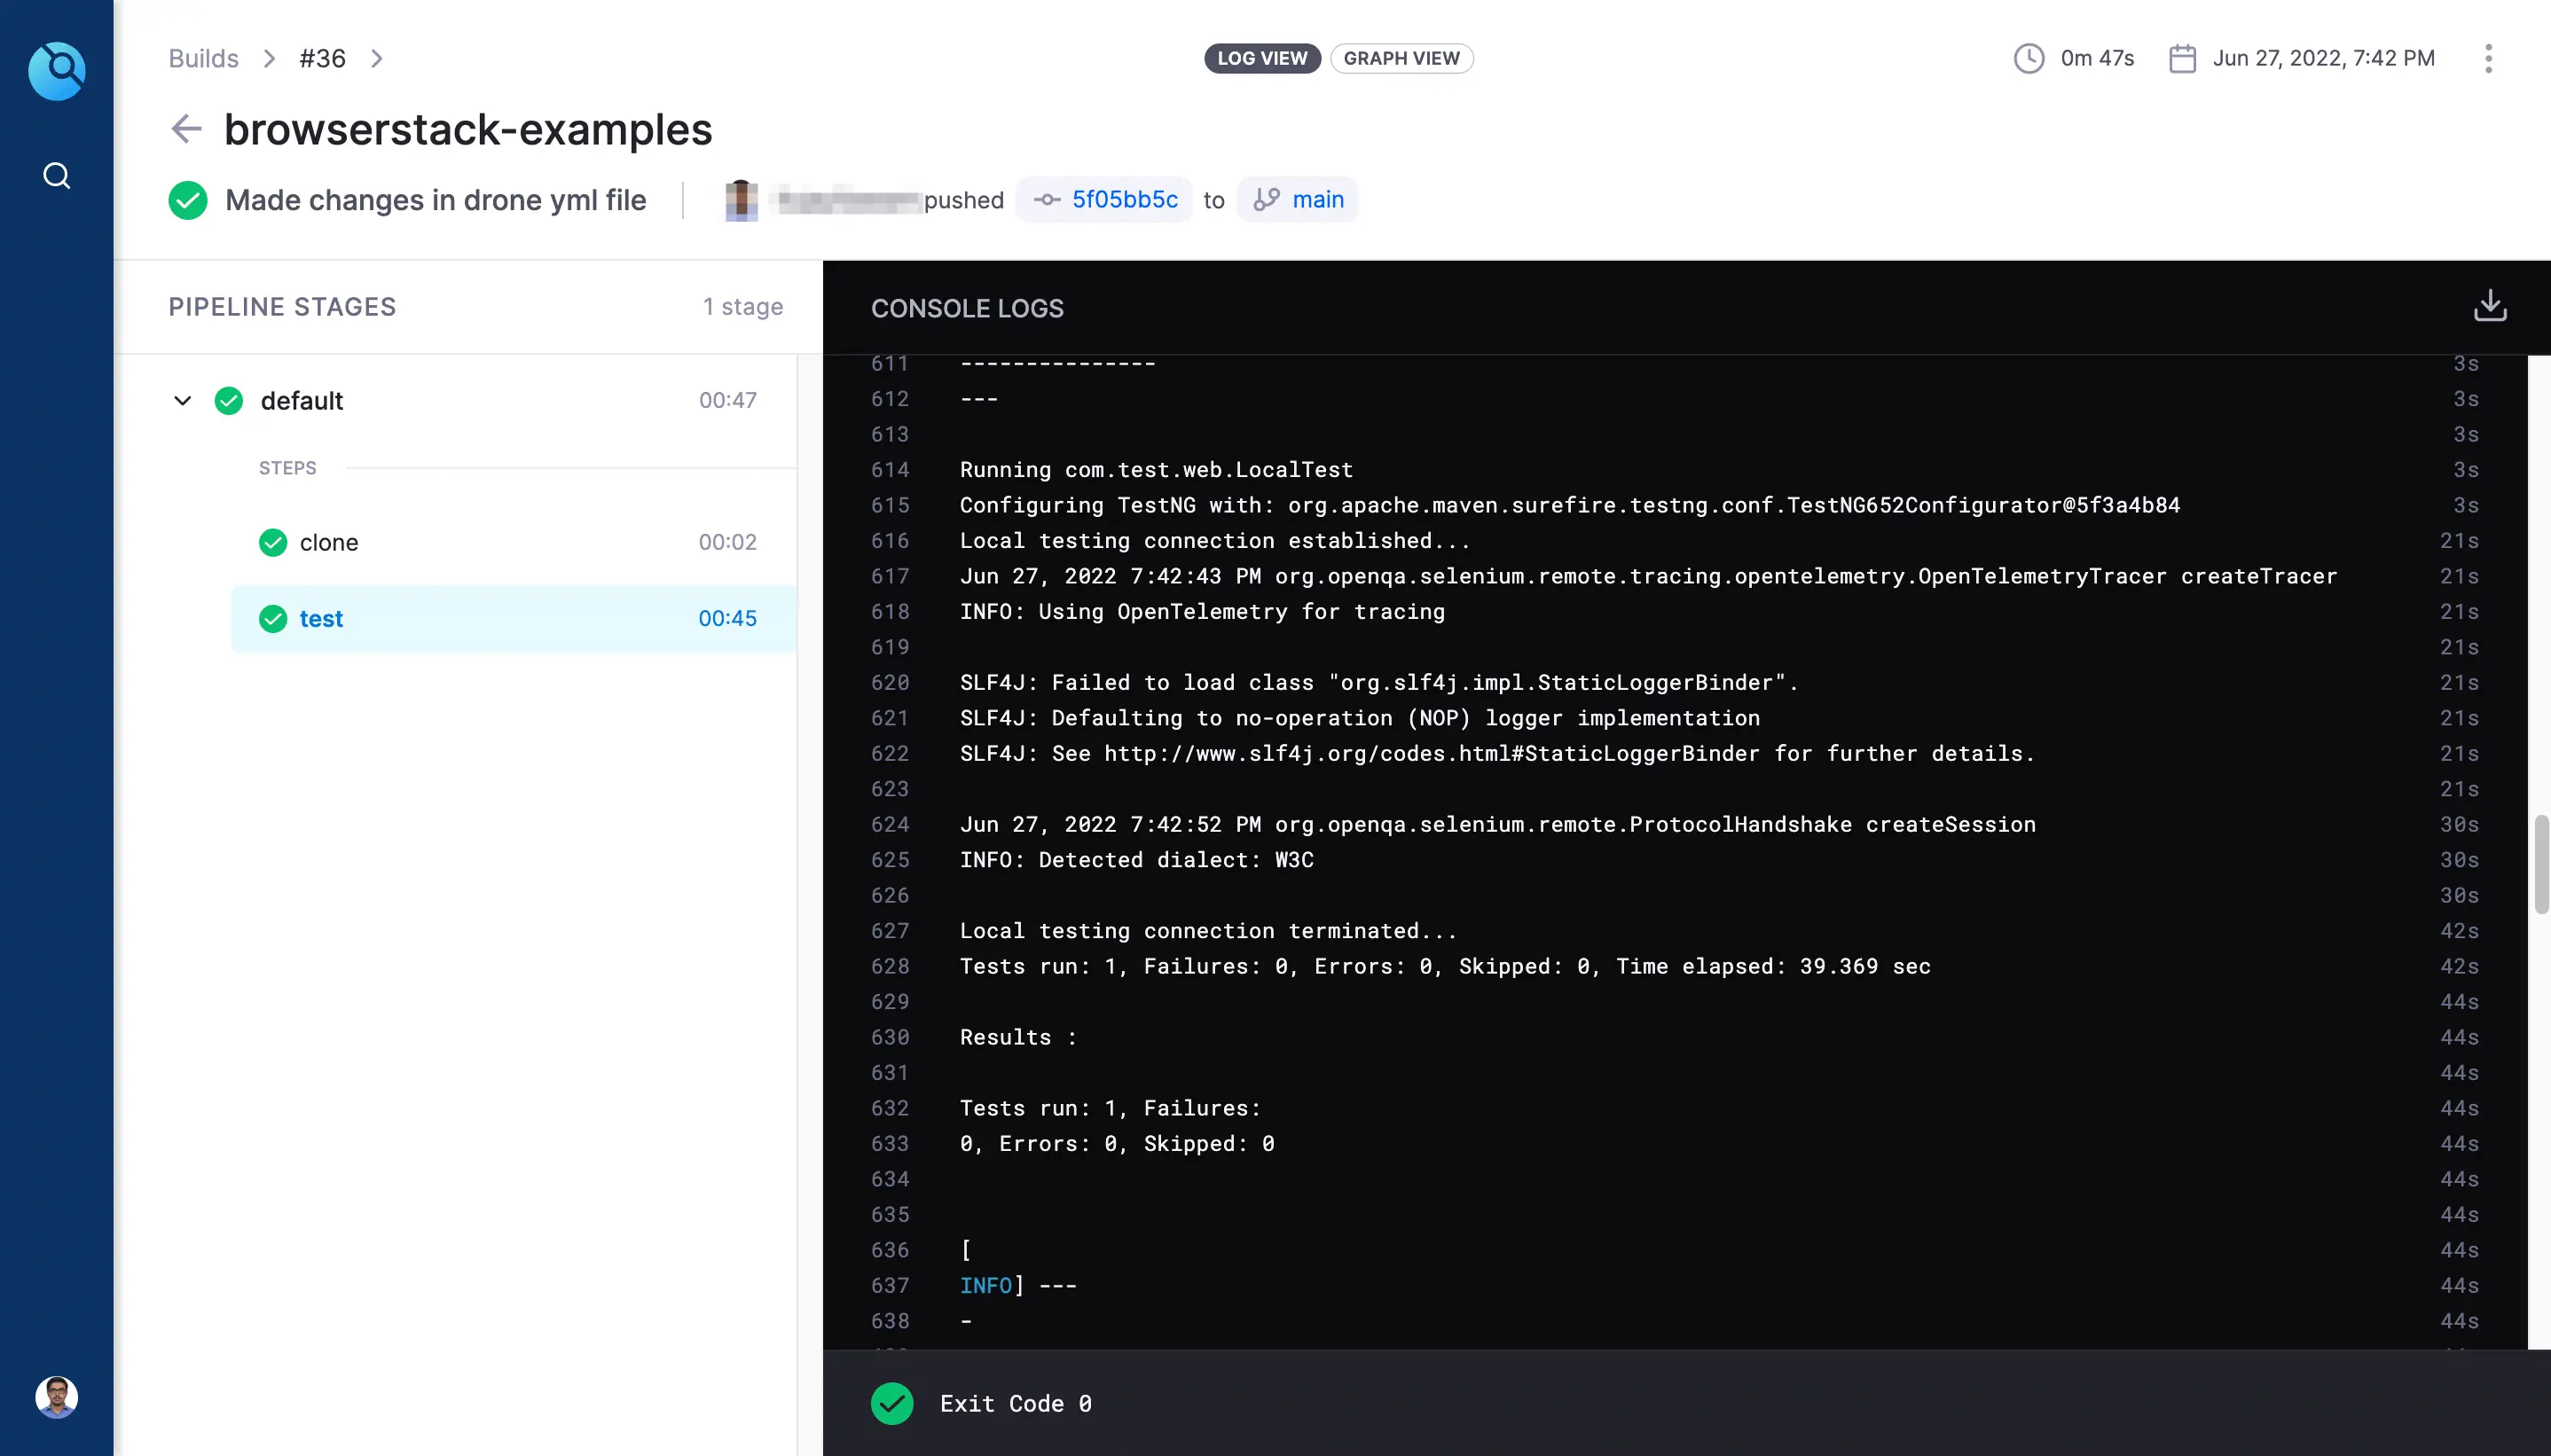Click the calendar icon next to build date

pyautogui.click(x=2182, y=58)
